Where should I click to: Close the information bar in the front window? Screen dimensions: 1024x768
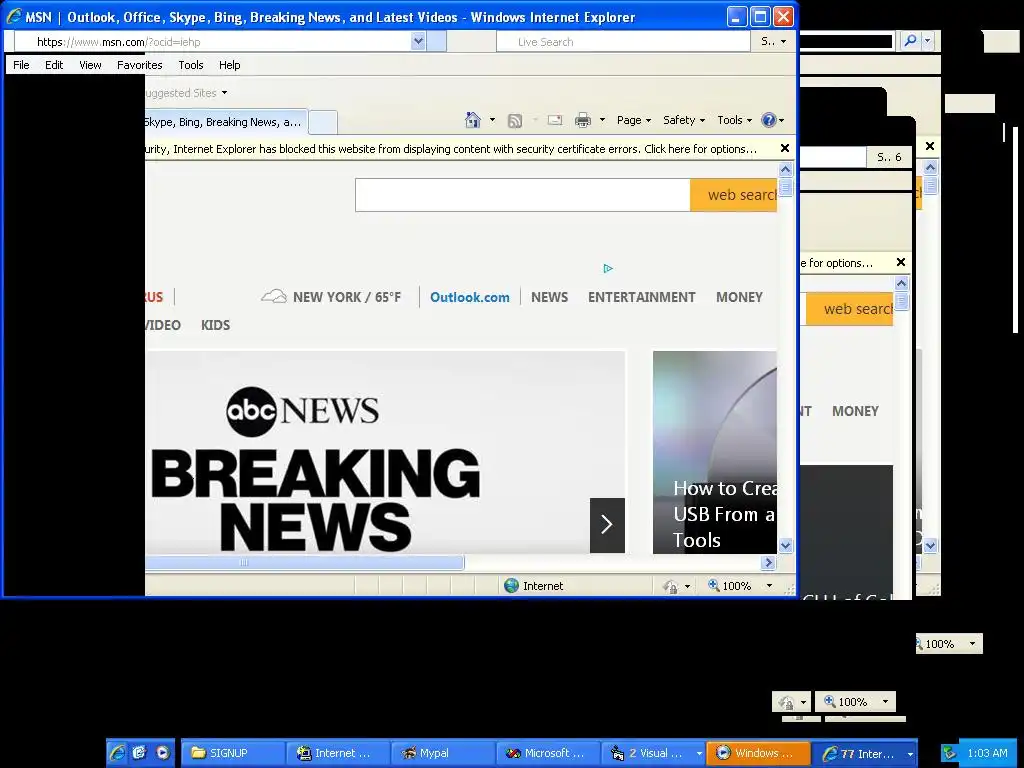785,148
